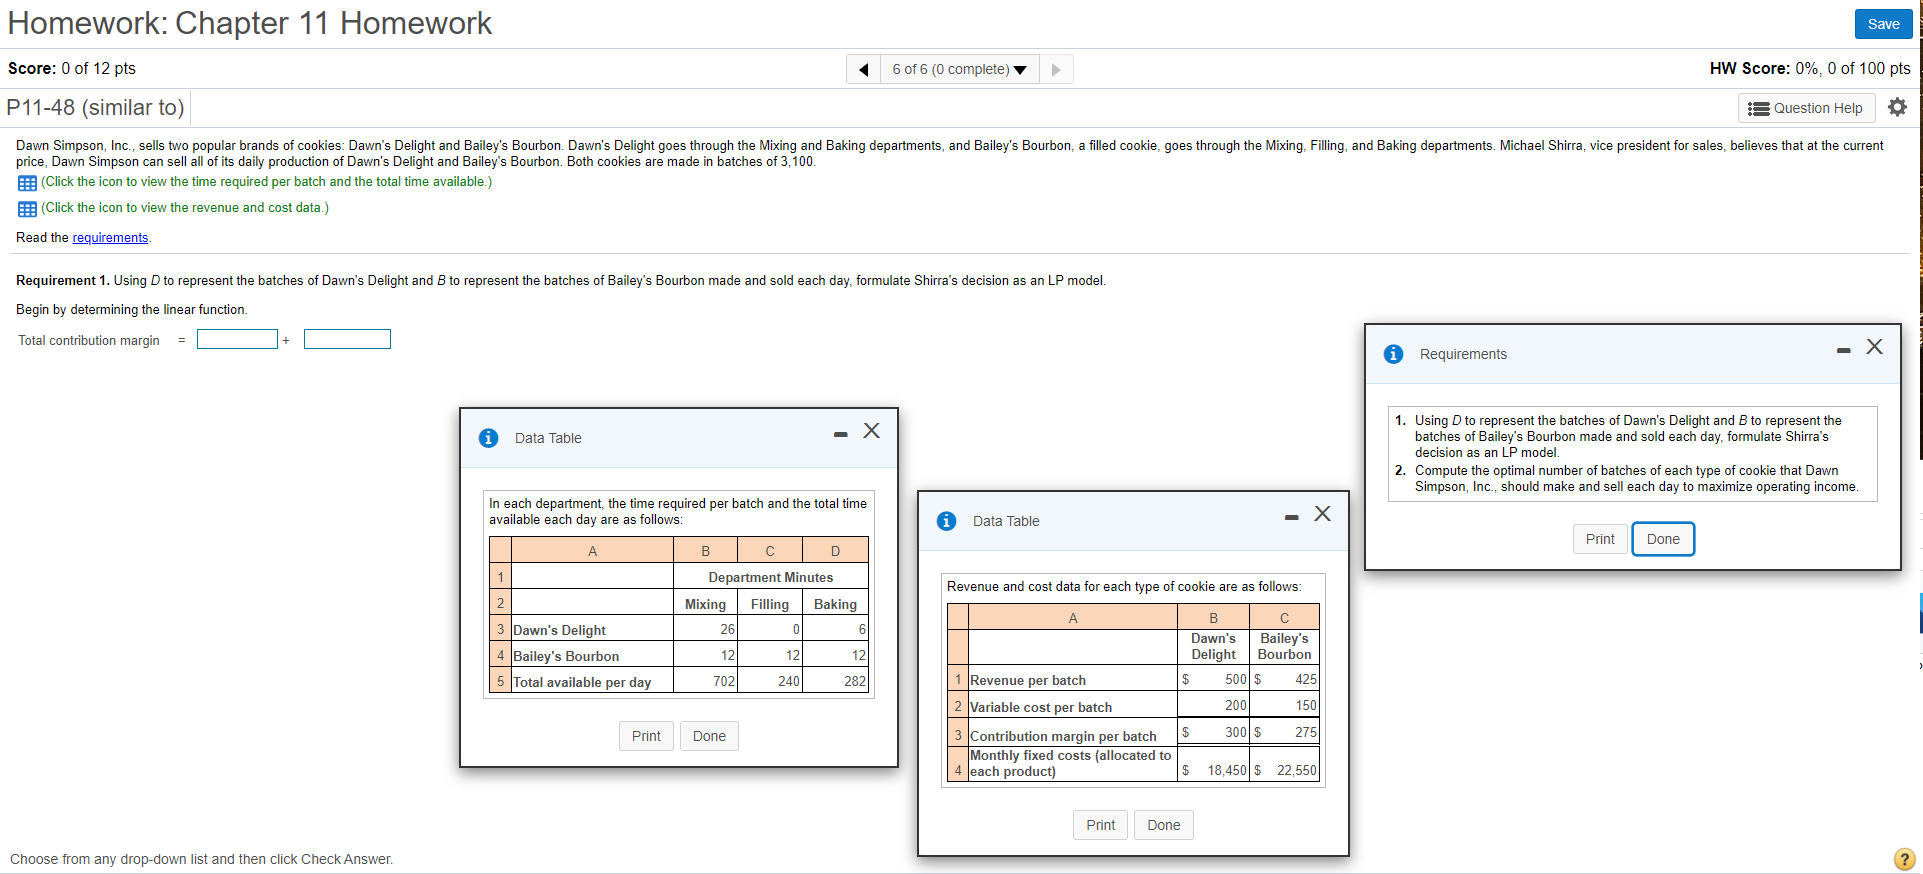Select fixed cost value 18,450
The image size is (1923, 874).
coord(1227,770)
